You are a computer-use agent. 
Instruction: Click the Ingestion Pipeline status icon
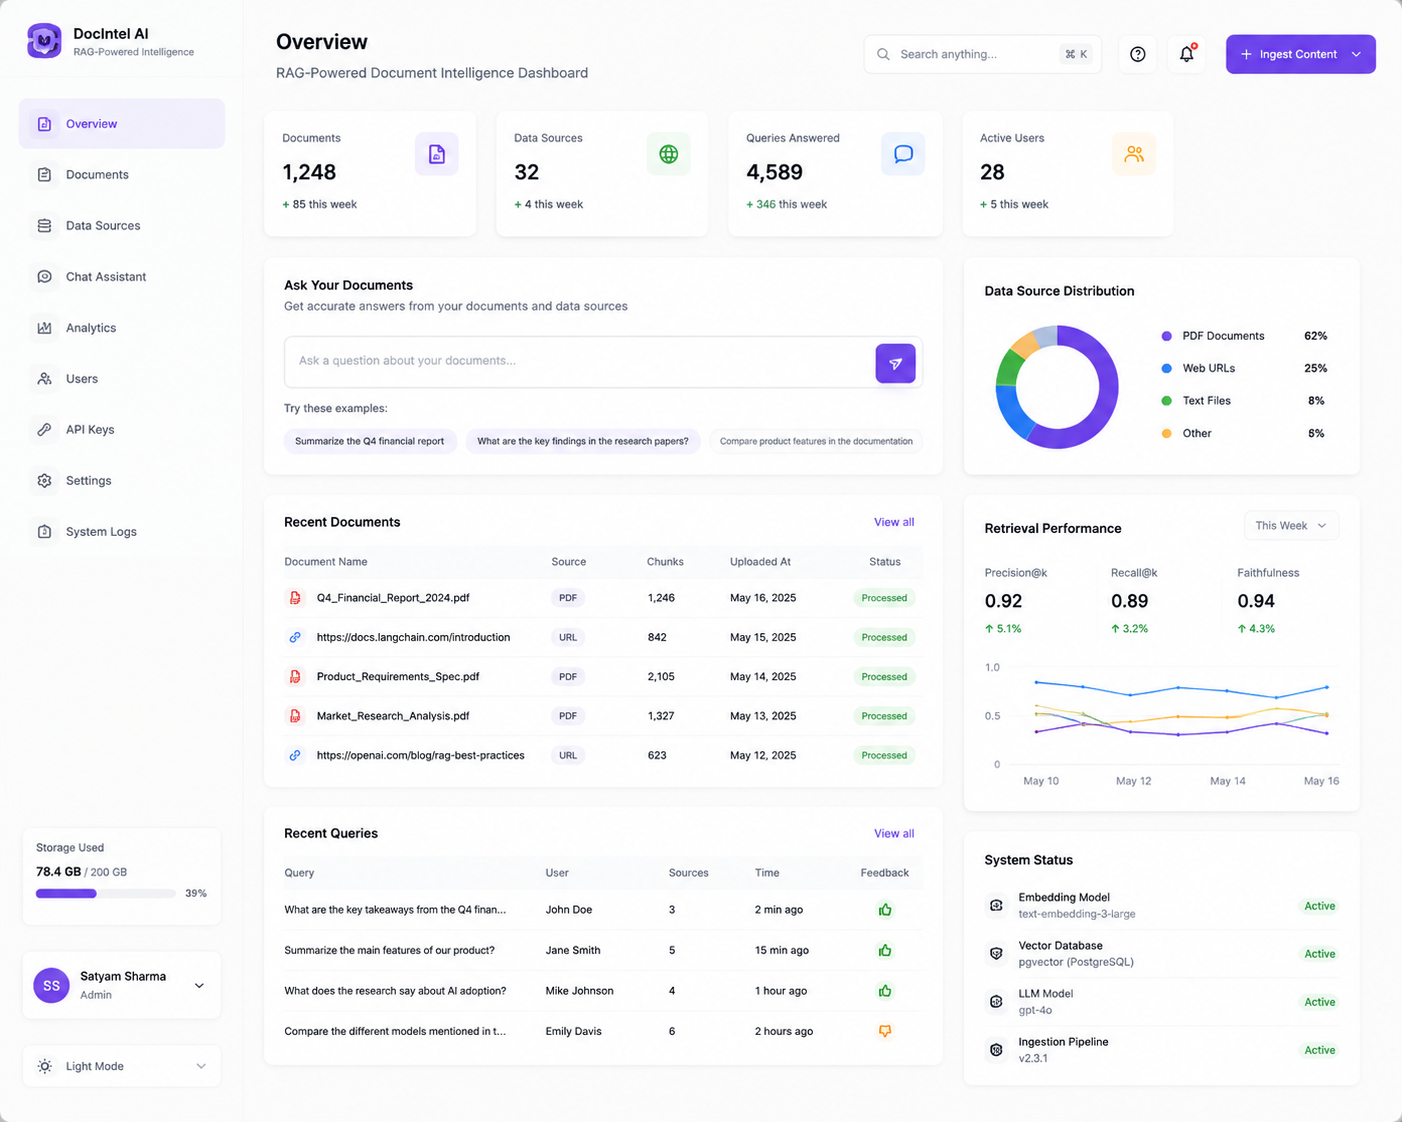[x=996, y=1049]
